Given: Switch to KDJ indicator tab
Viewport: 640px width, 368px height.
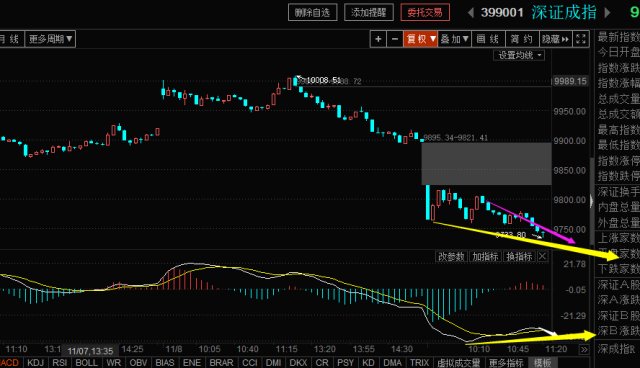Looking at the screenshot, I should coord(36,363).
